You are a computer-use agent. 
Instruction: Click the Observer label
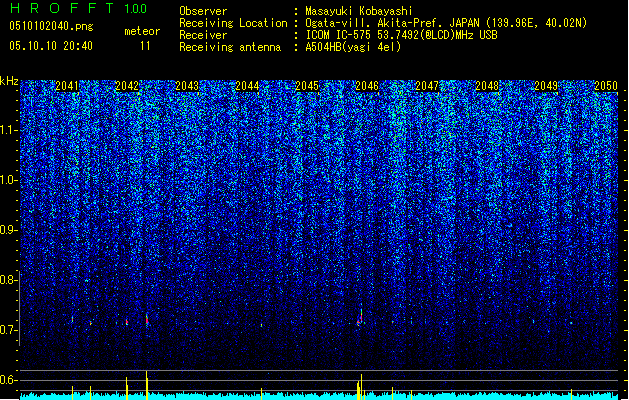point(203,11)
